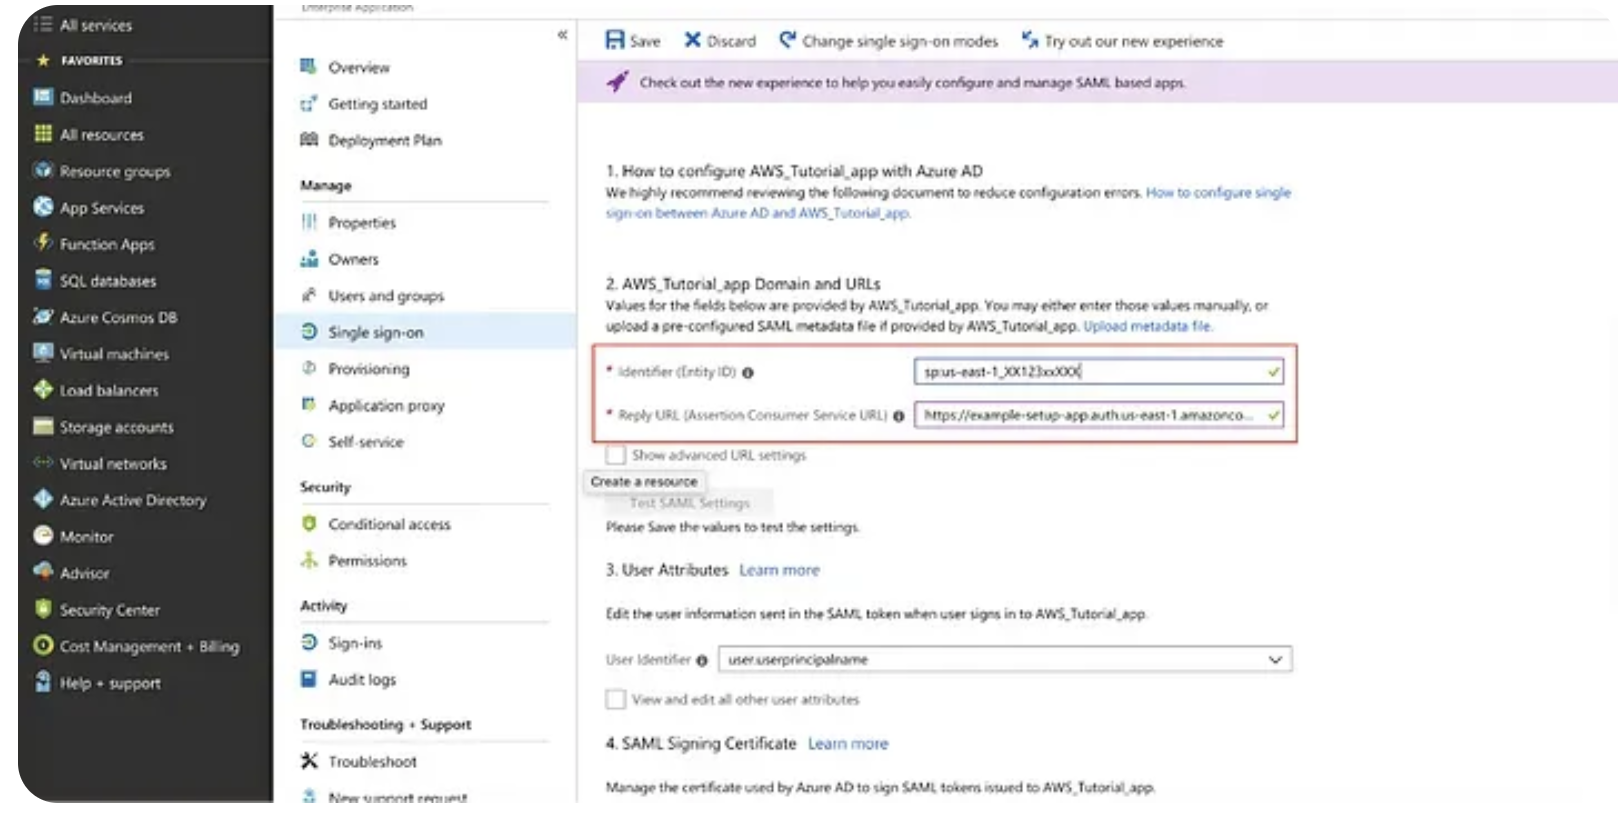Expand the All services list

95,25
